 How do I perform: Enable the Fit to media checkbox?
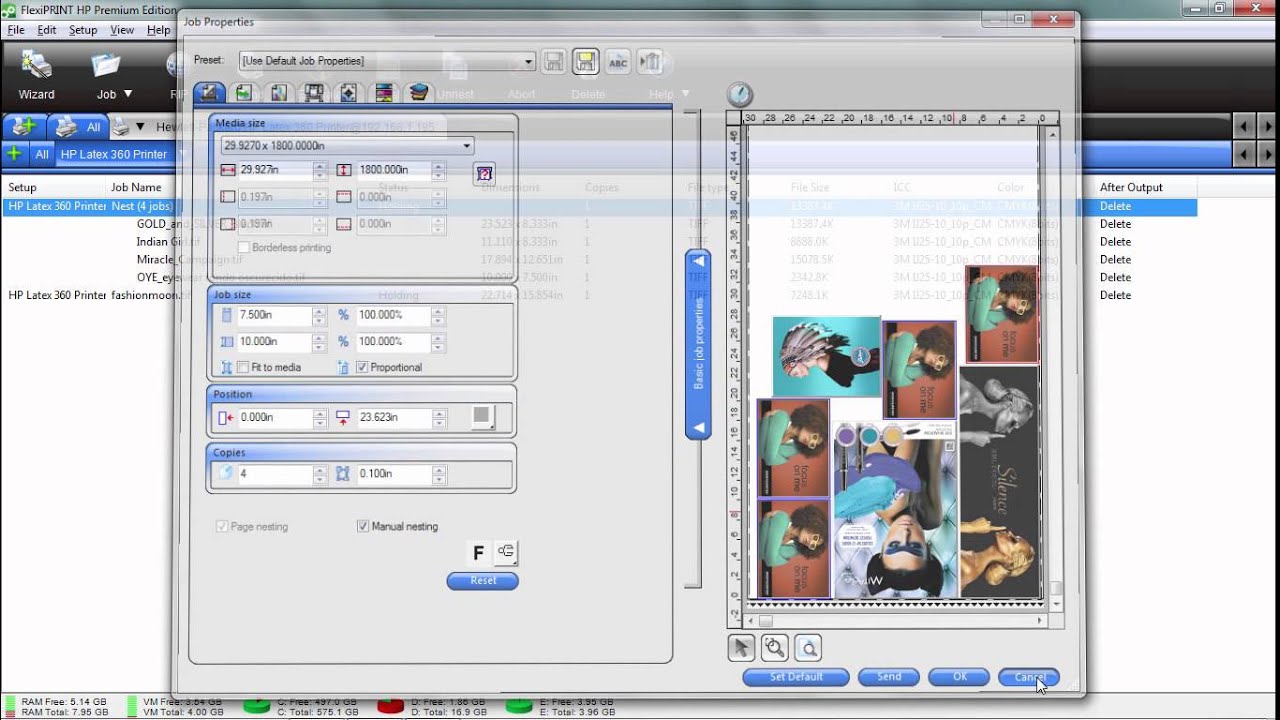[x=243, y=368]
